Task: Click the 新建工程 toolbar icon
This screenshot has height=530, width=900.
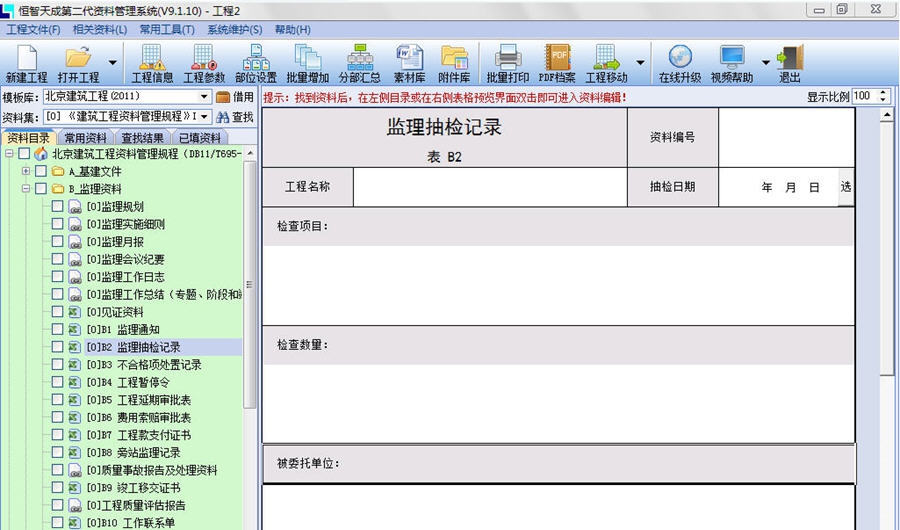Action: pos(26,62)
